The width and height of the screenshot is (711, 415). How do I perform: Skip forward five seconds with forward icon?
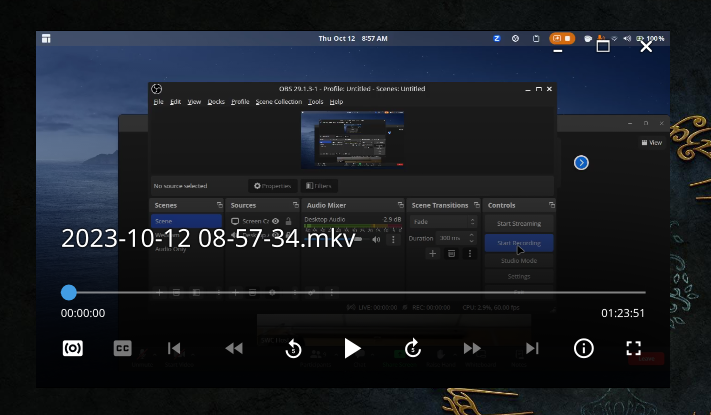tap(412, 348)
